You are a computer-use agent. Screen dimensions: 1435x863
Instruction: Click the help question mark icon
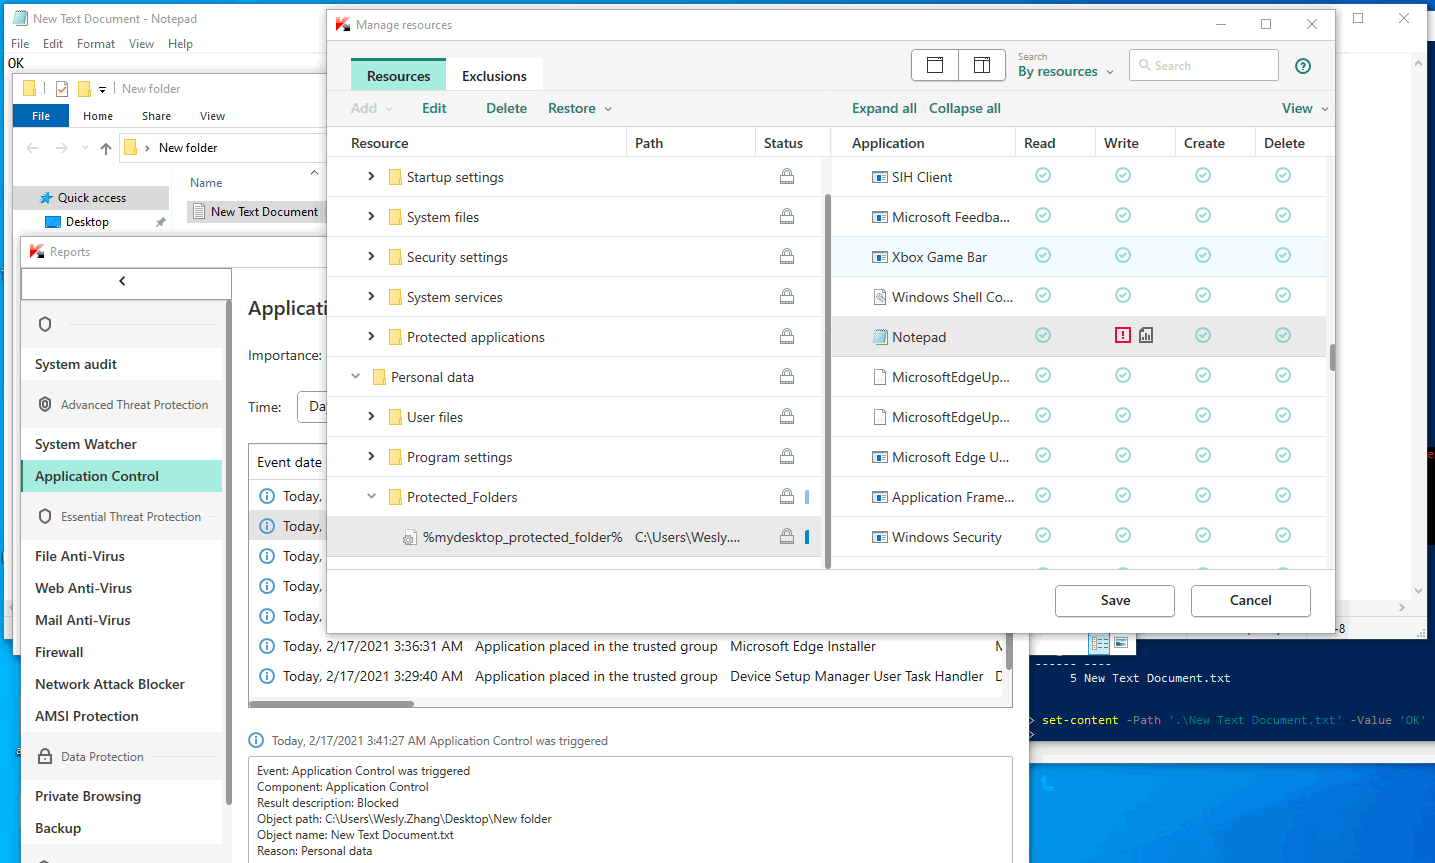(1302, 66)
